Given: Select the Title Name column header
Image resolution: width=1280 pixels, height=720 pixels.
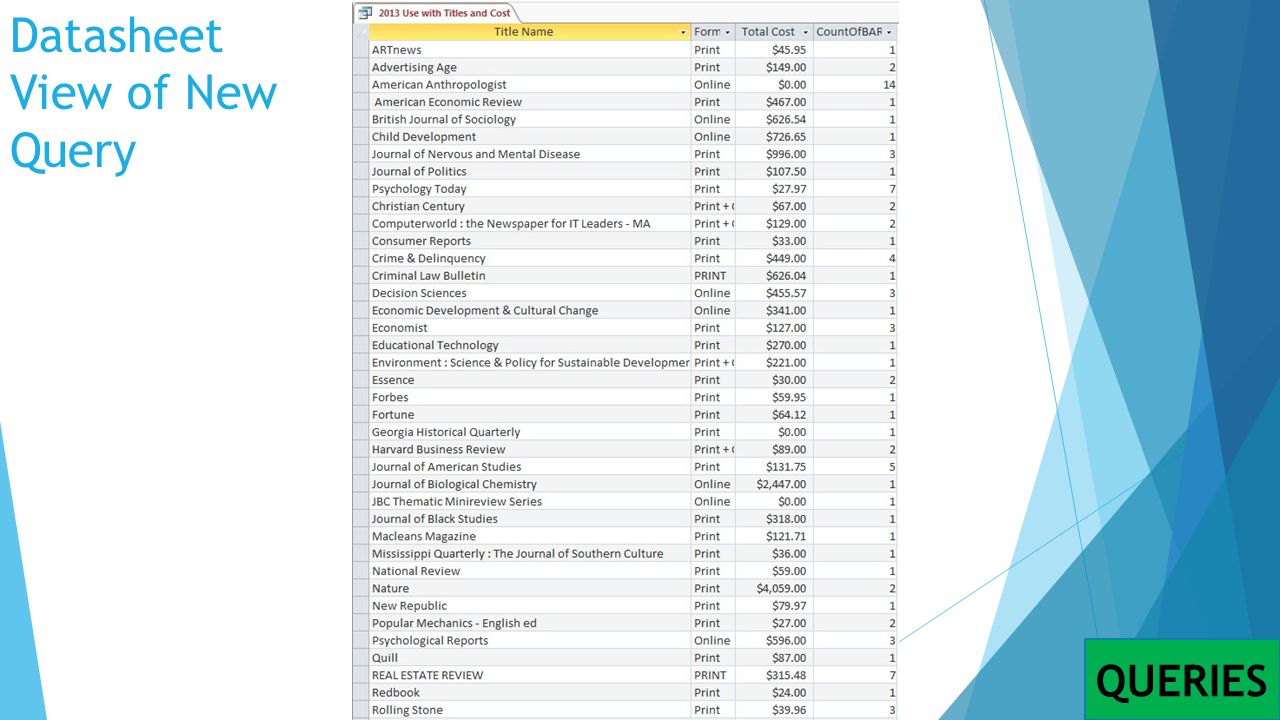Looking at the screenshot, I should click(529, 32).
